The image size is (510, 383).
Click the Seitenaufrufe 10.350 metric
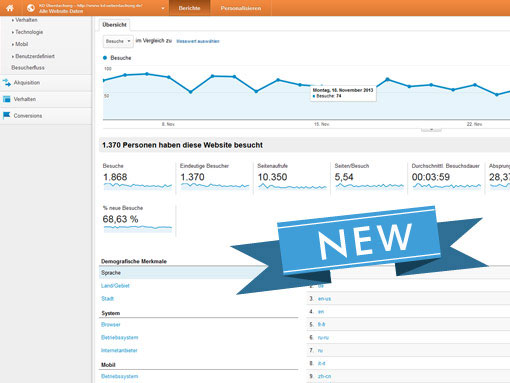pos(292,177)
